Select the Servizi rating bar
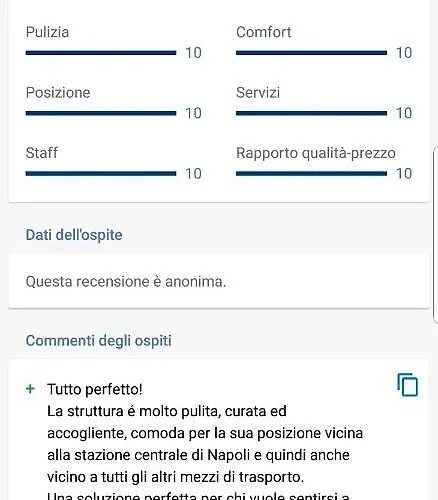Viewport: 438px width, 500px height. tap(311, 113)
